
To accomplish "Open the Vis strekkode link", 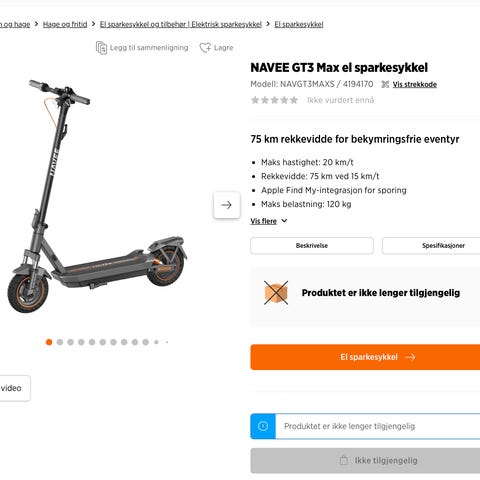I will click(415, 84).
